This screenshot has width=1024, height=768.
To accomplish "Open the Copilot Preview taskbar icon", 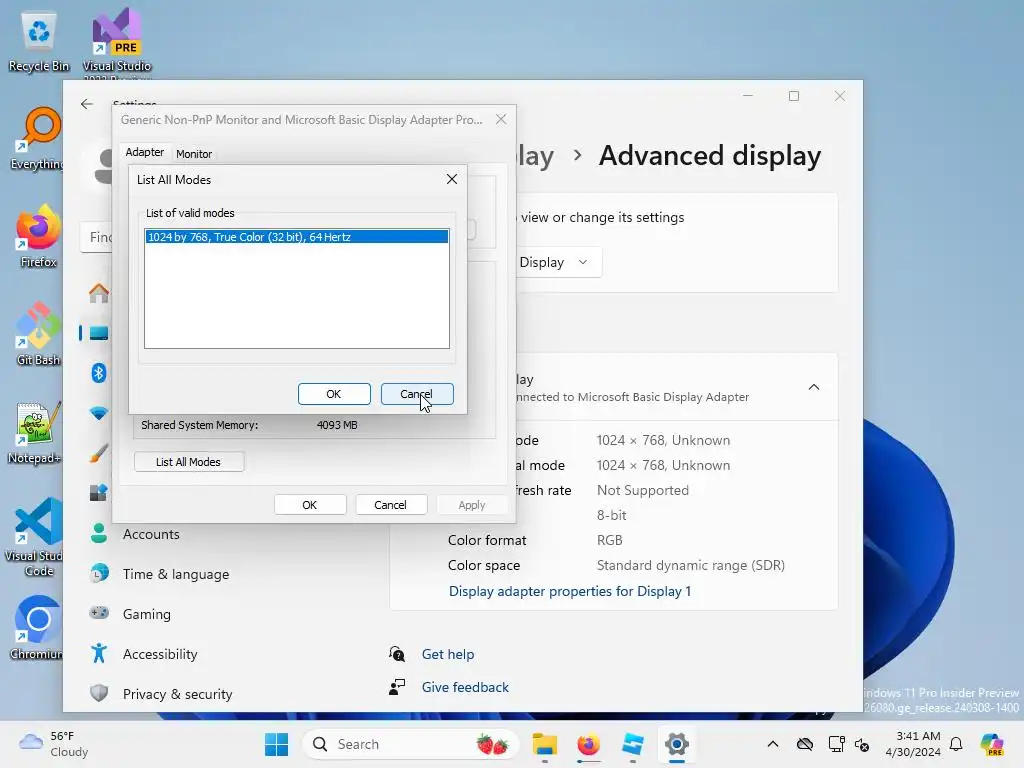I will point(992,744).
